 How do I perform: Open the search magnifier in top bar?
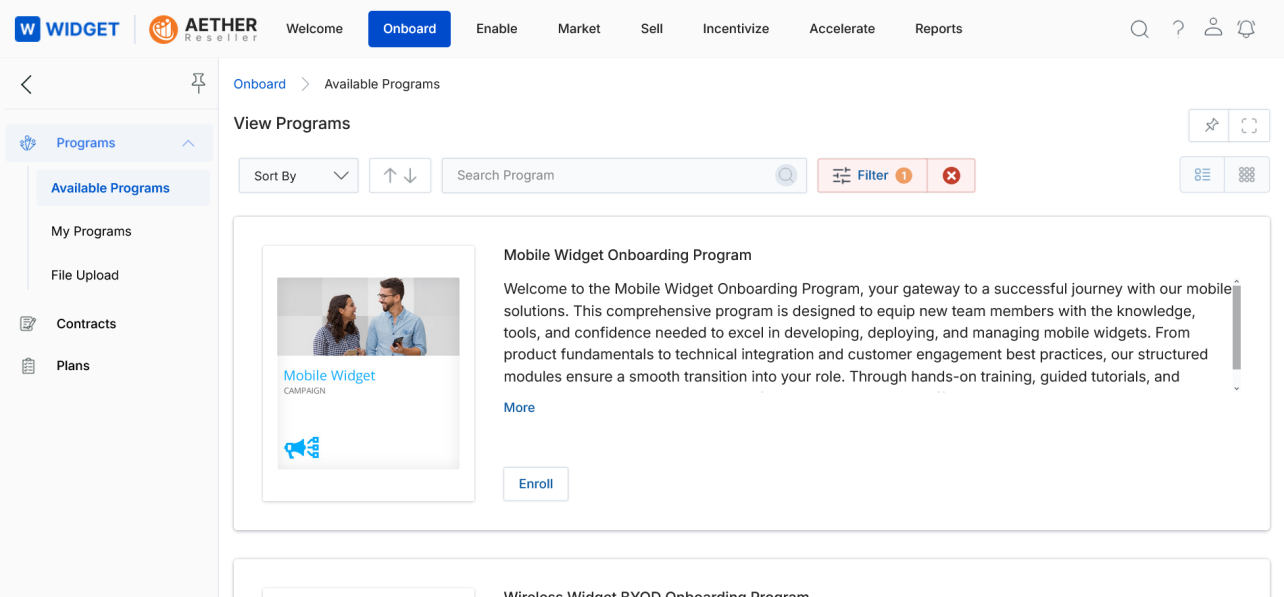coord(1139,29)
